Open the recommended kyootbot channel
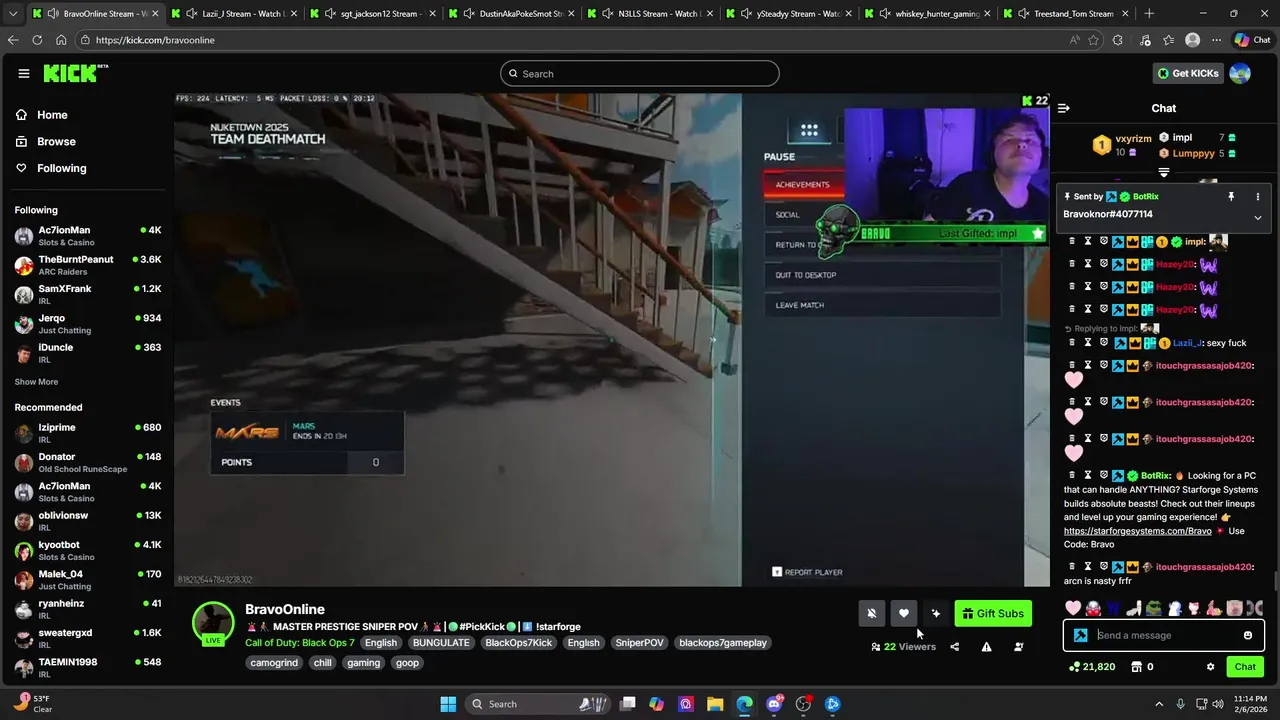 point(88,551)
